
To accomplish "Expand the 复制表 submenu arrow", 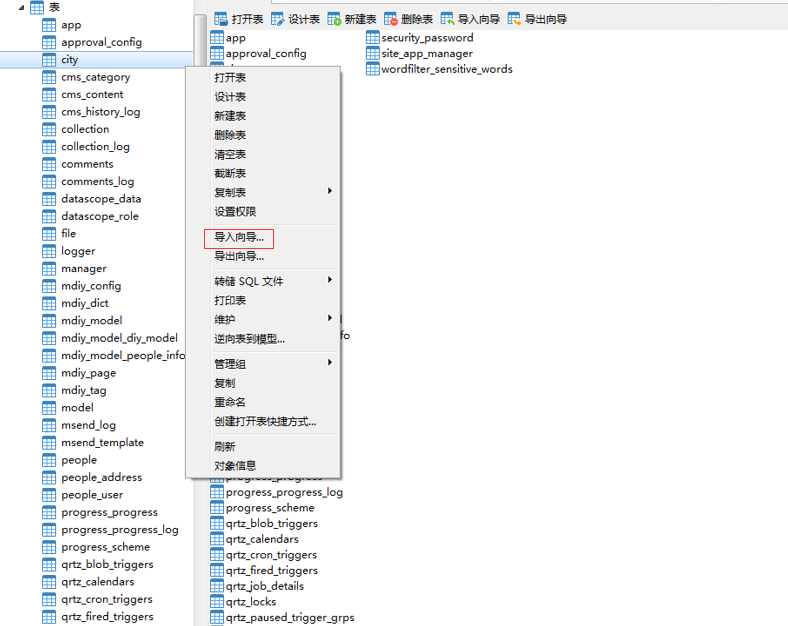I will (330, 192).
